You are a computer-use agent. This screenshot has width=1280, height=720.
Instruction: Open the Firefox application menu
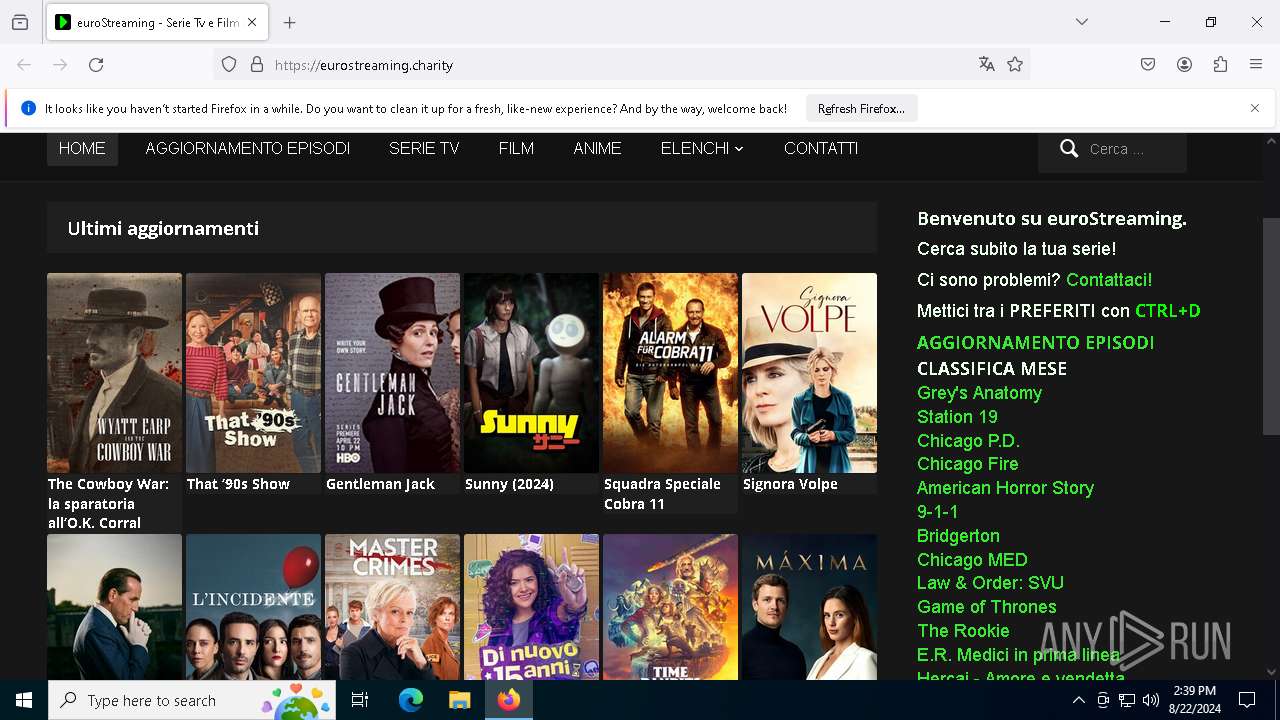(x=1256, y=65)
